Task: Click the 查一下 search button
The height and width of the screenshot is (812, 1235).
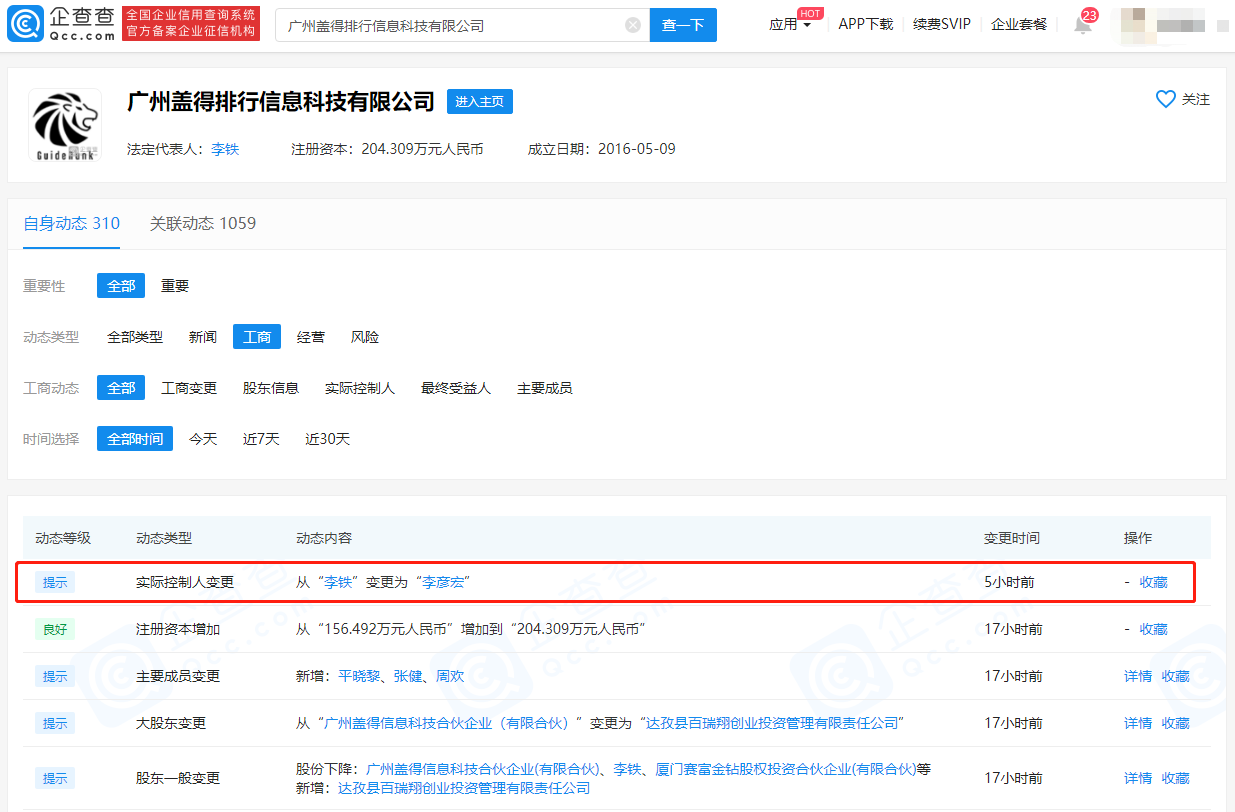Action: [x=683, y=25]
